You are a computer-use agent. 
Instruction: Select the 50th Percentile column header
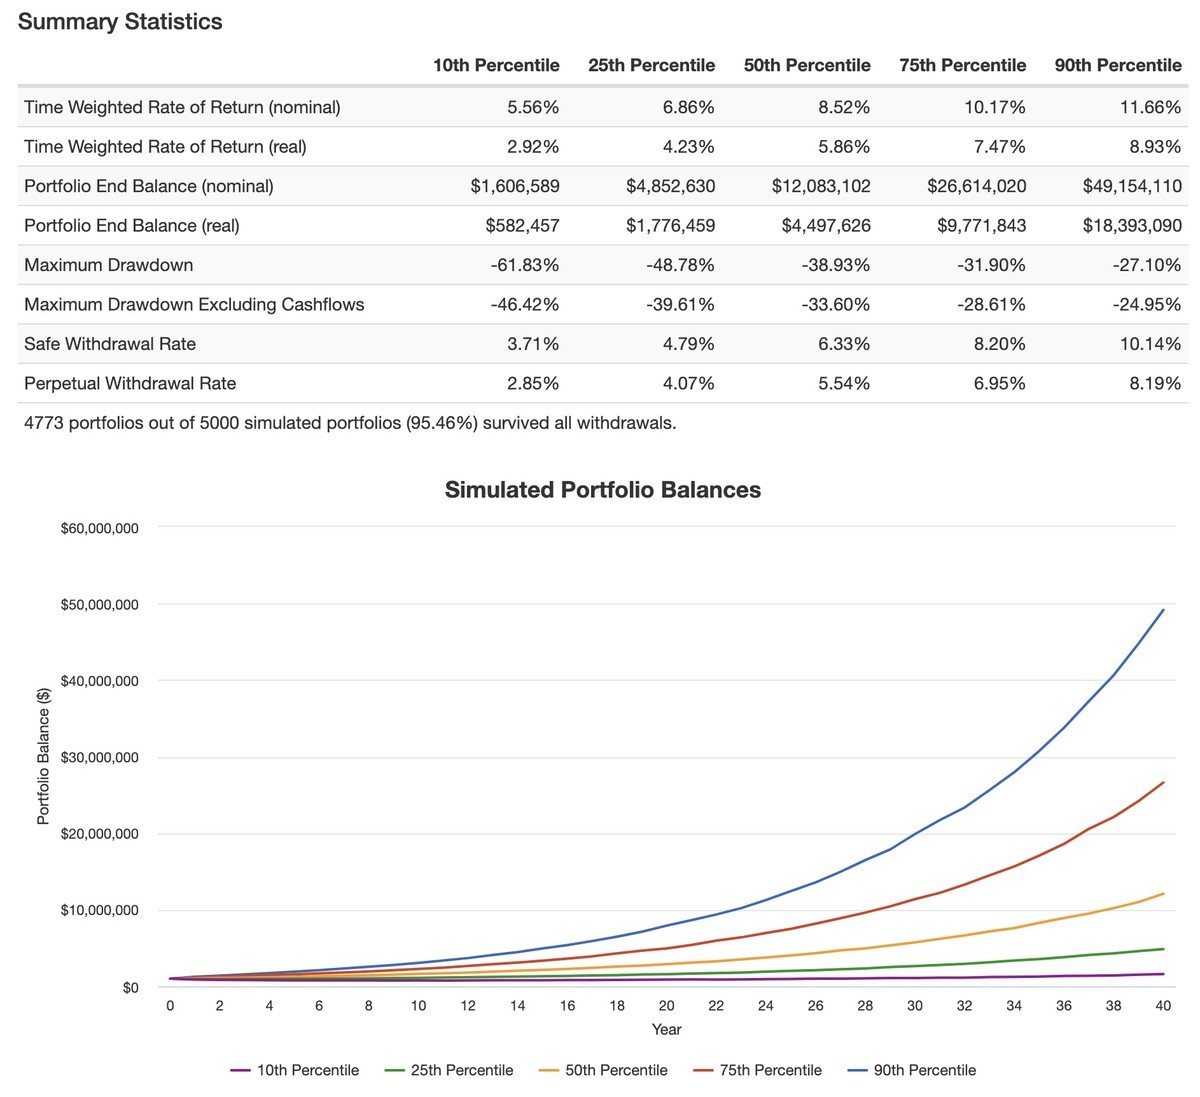click(x=807, y=65)
